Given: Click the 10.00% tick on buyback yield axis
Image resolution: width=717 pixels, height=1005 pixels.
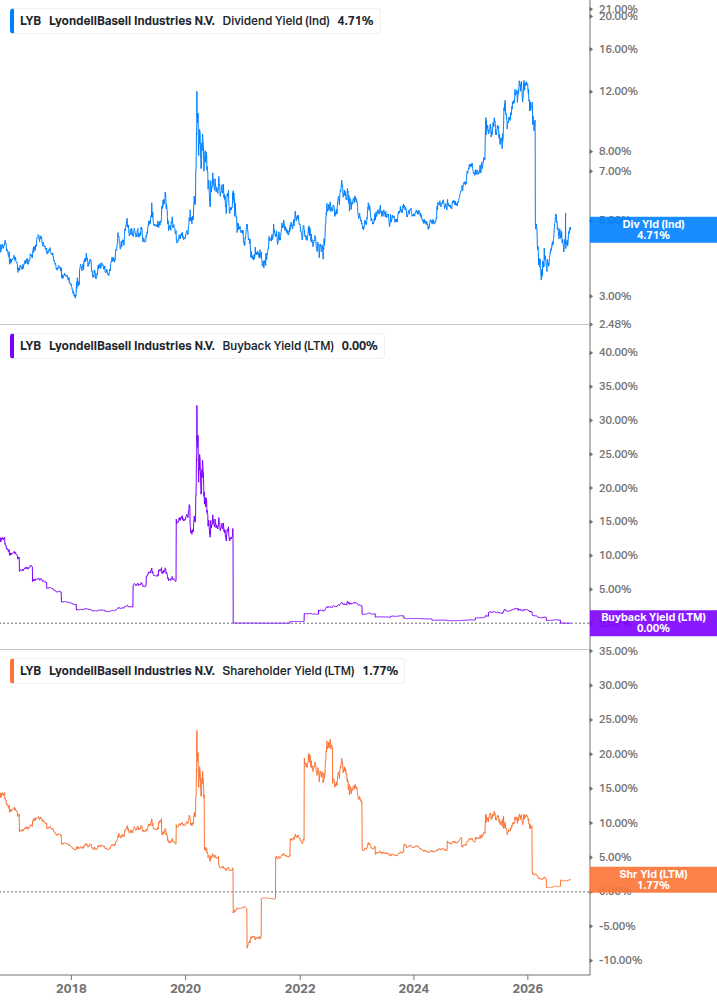Looking at the screenshot, I should (x=618, y=555).
